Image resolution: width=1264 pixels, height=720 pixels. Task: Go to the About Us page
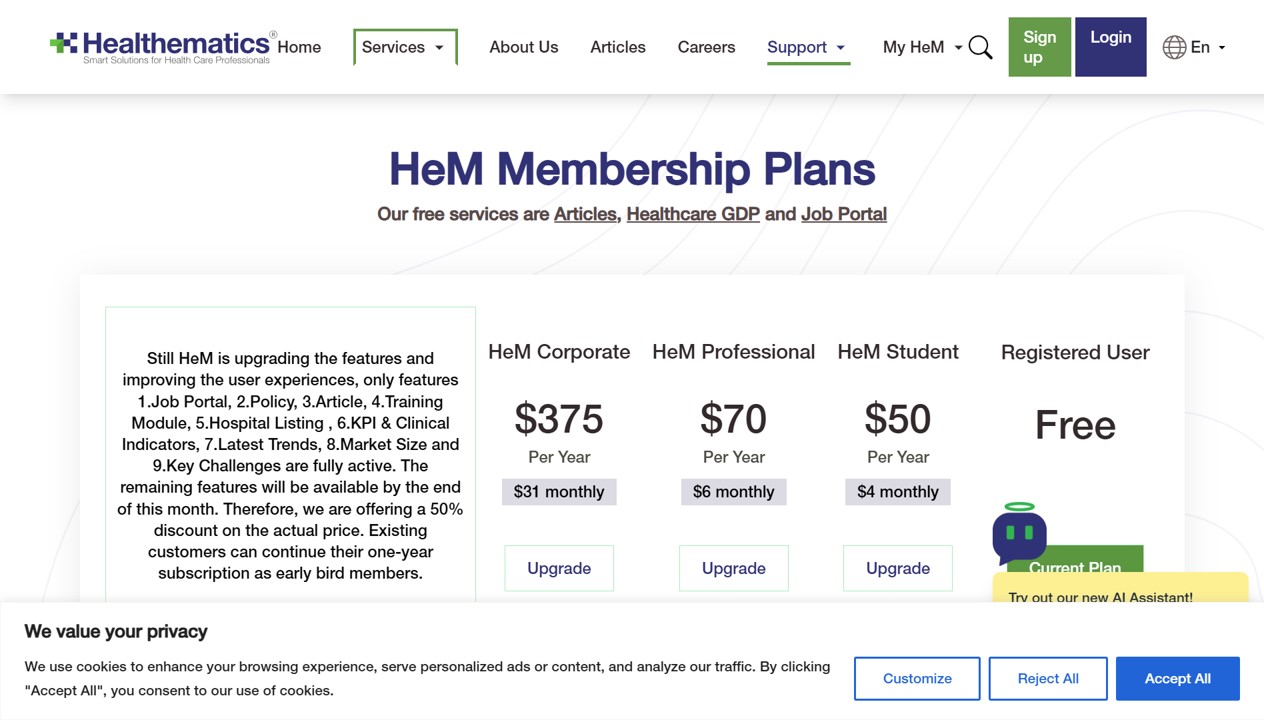coord(524,47)
